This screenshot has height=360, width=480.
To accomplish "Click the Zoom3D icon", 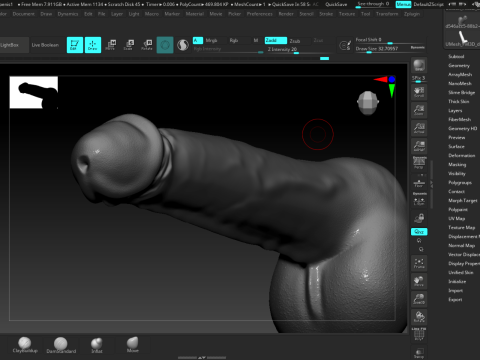I will point(419,299).
